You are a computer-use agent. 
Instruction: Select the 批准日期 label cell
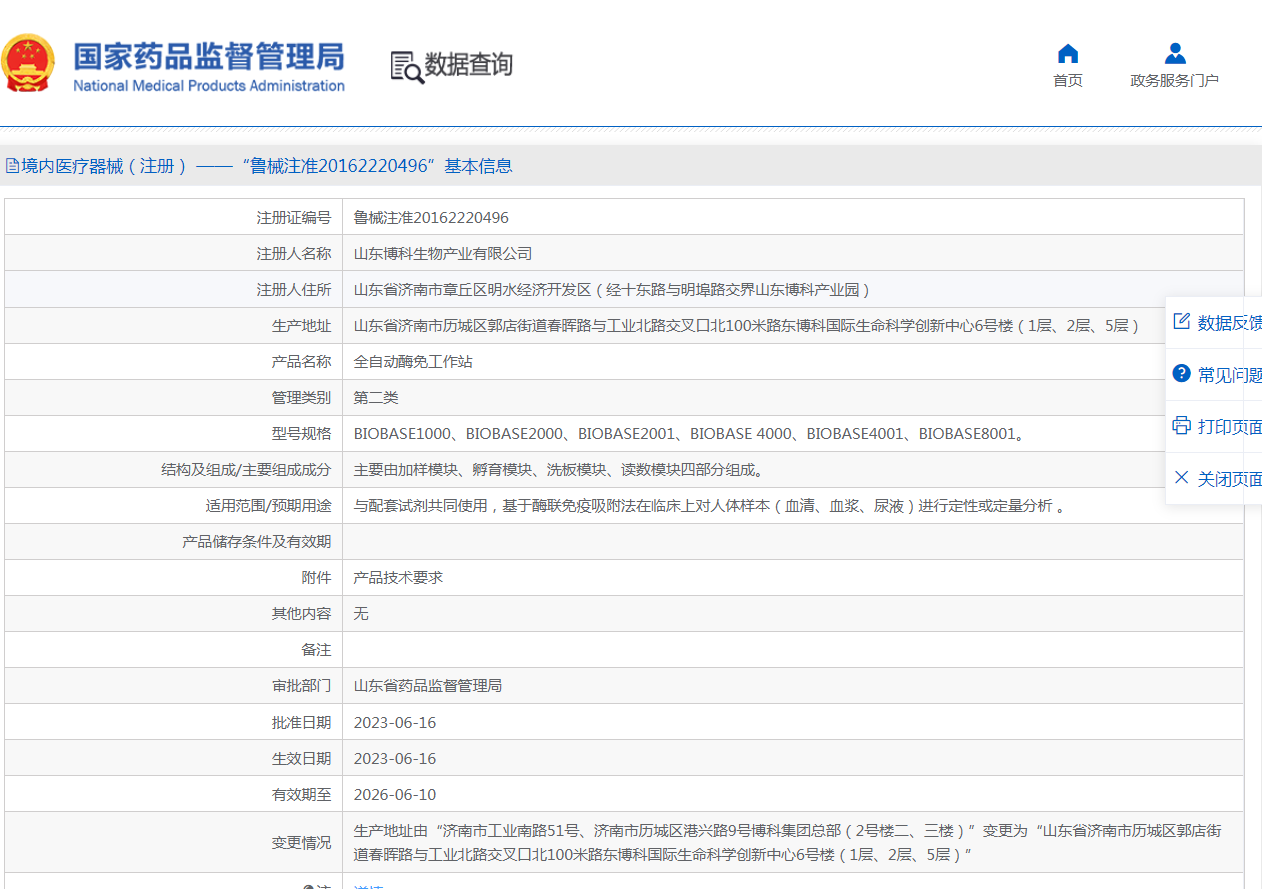coord(173,722)
